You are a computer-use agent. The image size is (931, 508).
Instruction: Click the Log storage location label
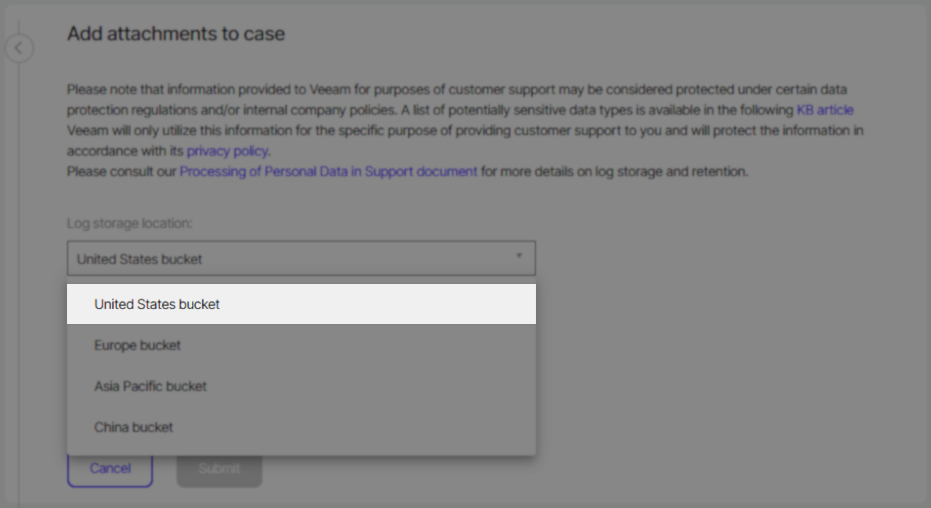[x=129, y=223]
